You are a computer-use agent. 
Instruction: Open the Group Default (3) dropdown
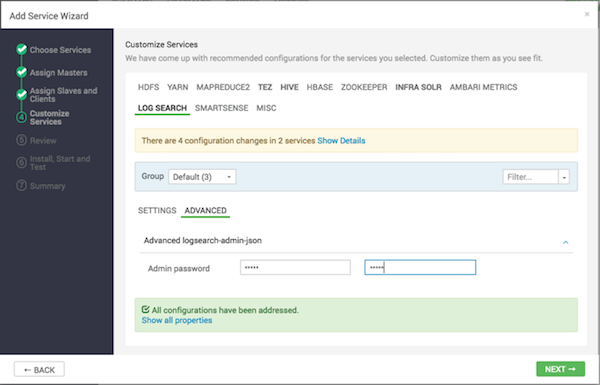pyautogui.click(x=202, y=177)
